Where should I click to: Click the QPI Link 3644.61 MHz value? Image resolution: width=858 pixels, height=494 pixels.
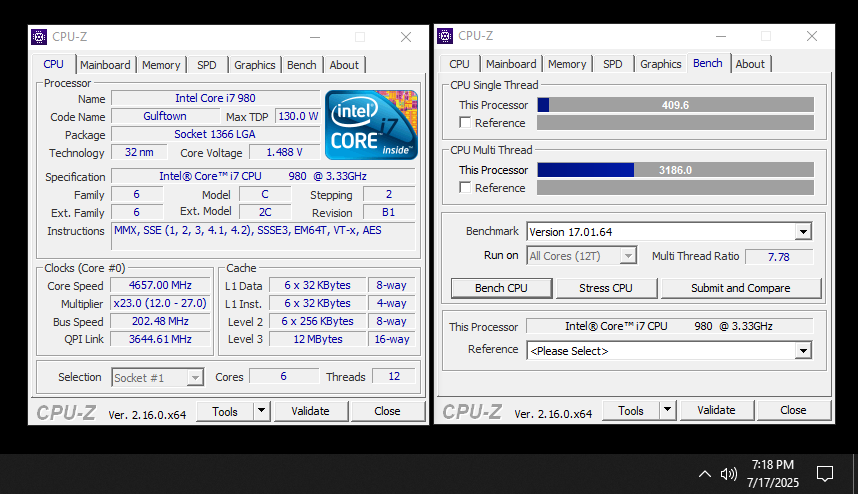[x=160, y=339]
